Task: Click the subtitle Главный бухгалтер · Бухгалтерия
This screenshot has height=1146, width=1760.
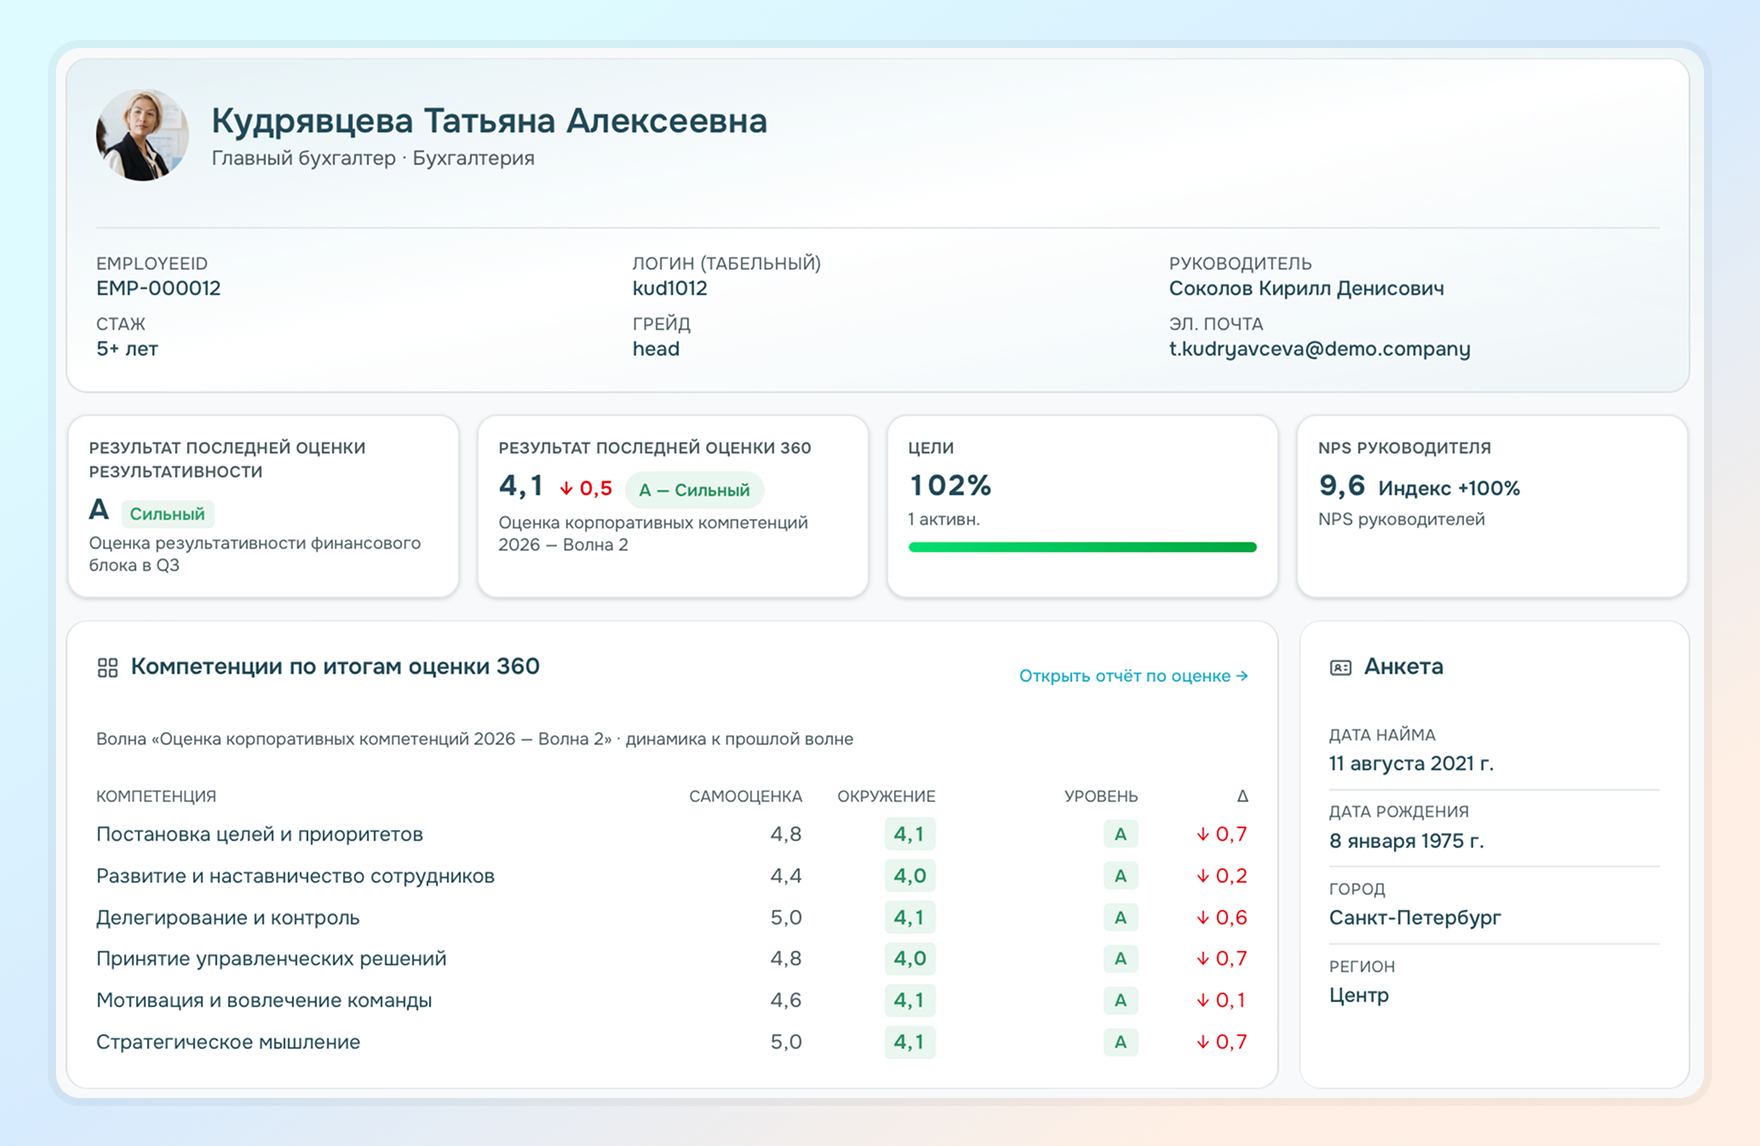Action: click(x=373, y=158)
